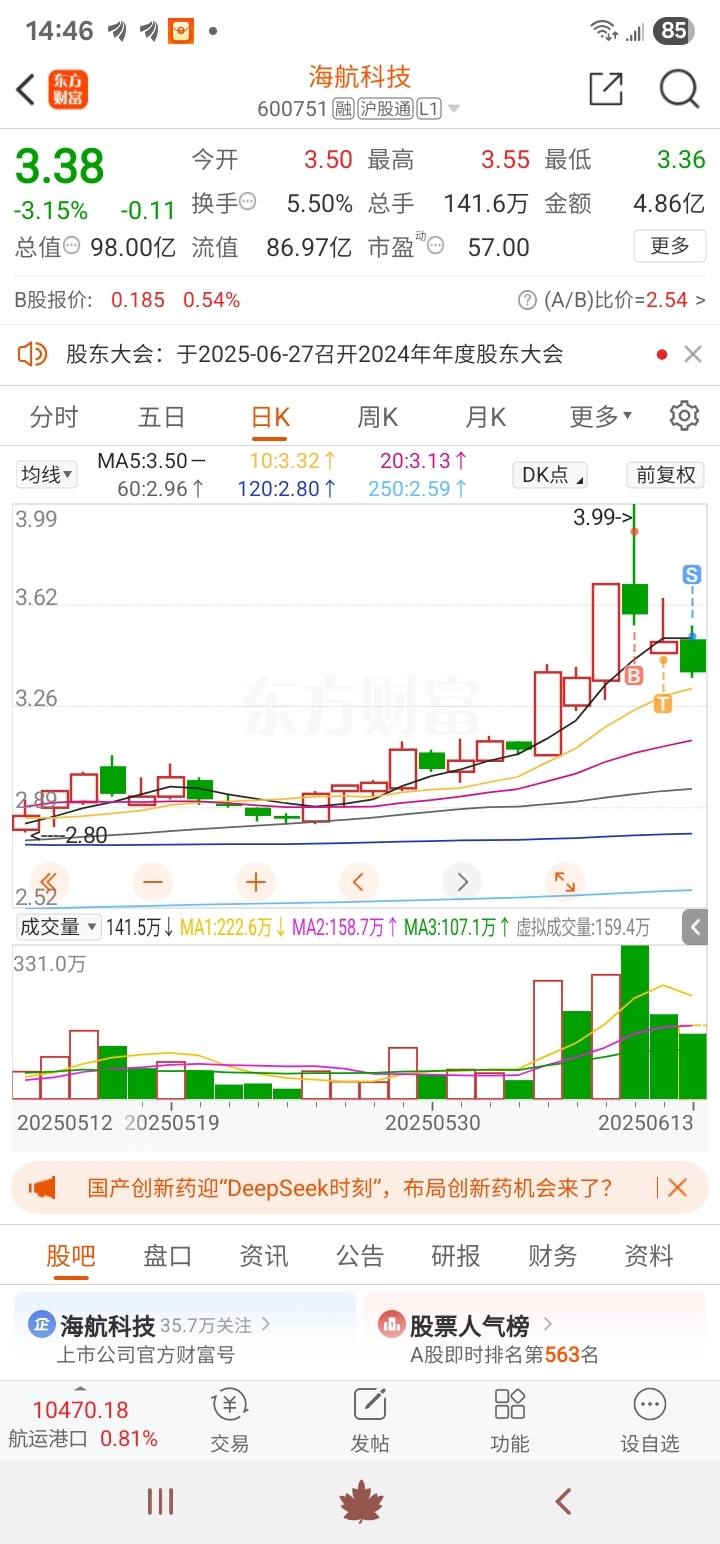Open the 国产创新药 DeepSeek时刻 promo link
The height and width of the screenshot is (1544, 720).
(x=350, y=1188)
